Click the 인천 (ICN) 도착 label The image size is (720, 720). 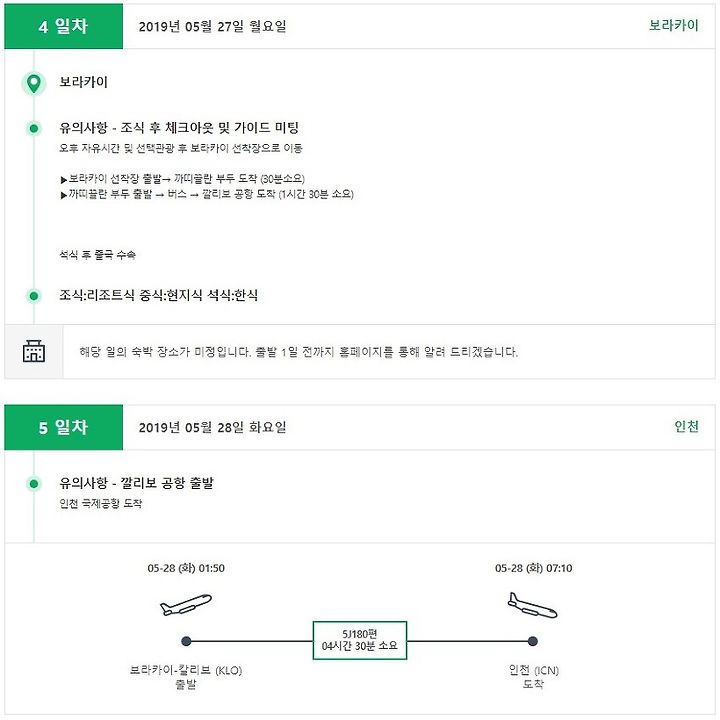[x=533, y=677]
